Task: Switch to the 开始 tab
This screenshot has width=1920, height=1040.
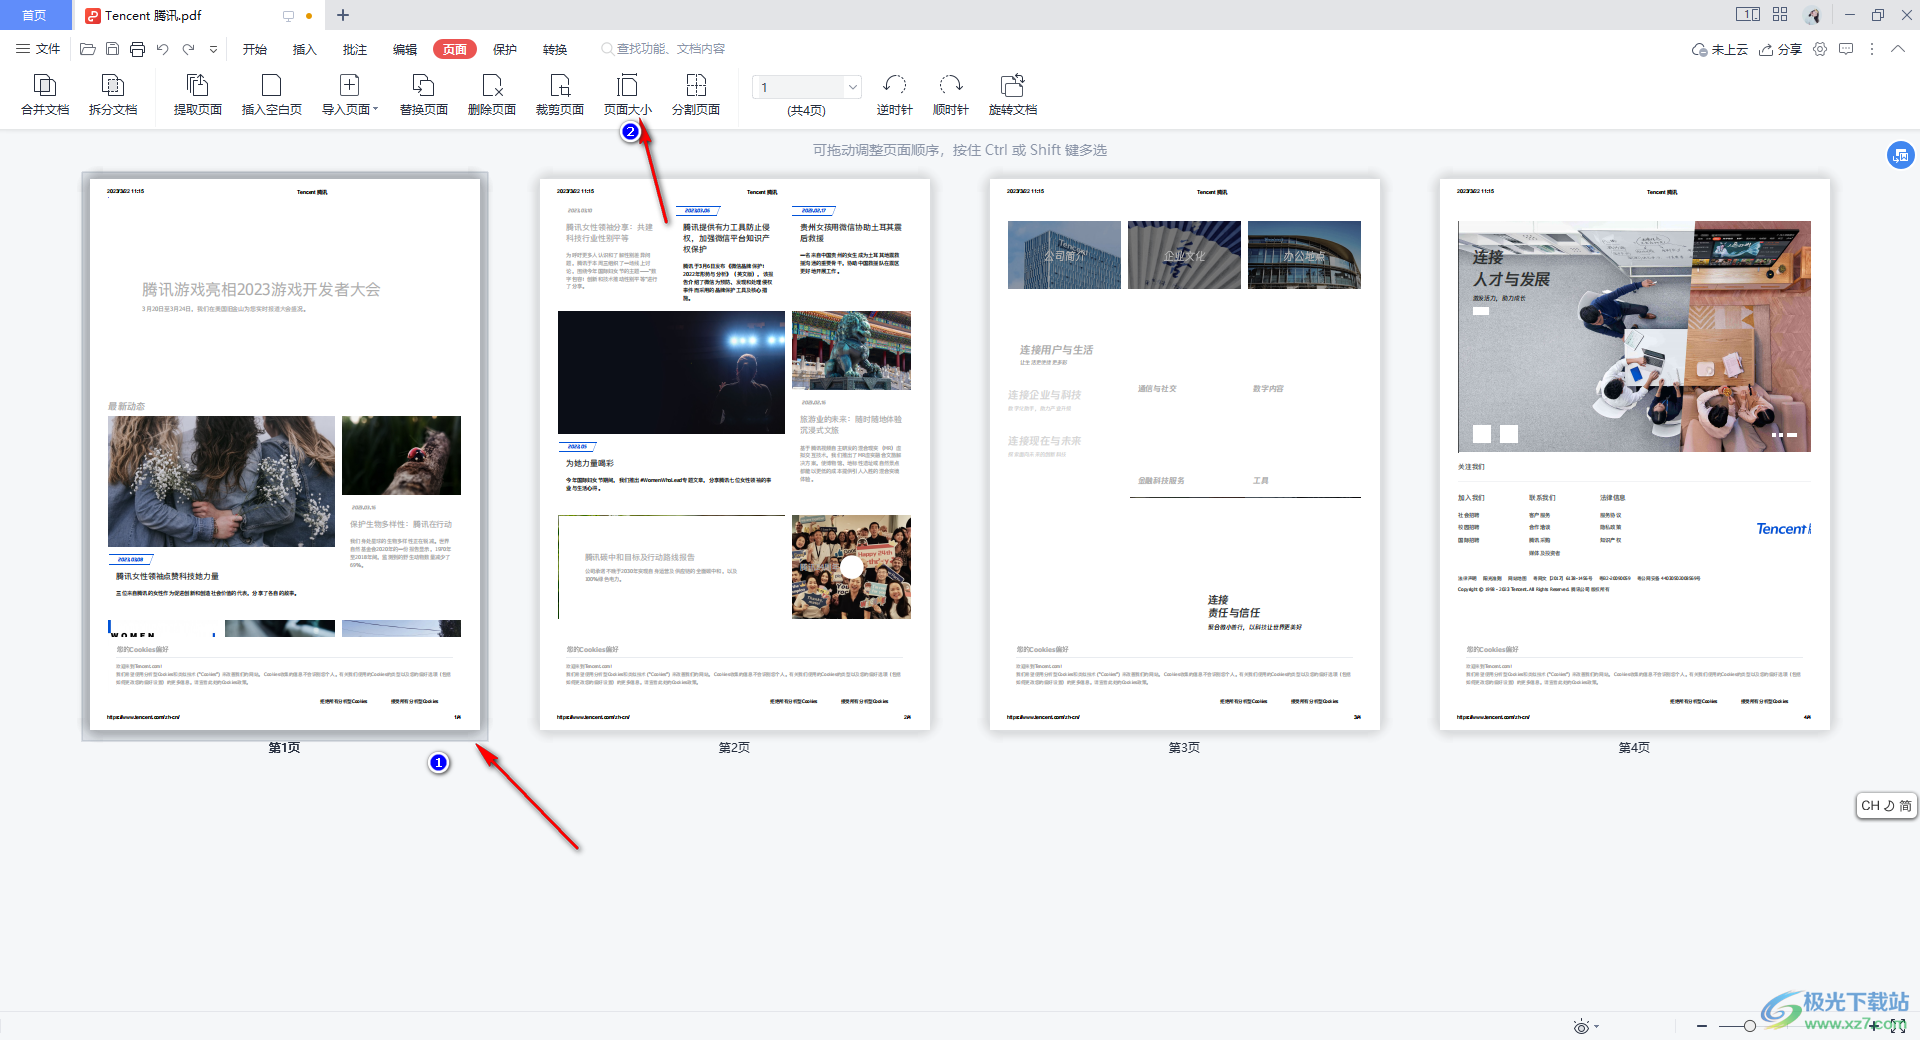Action: (x=255, y=49)
